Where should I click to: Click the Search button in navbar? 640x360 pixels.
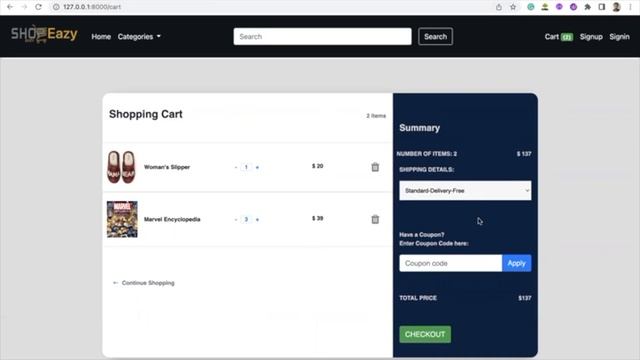click(435, 36)
